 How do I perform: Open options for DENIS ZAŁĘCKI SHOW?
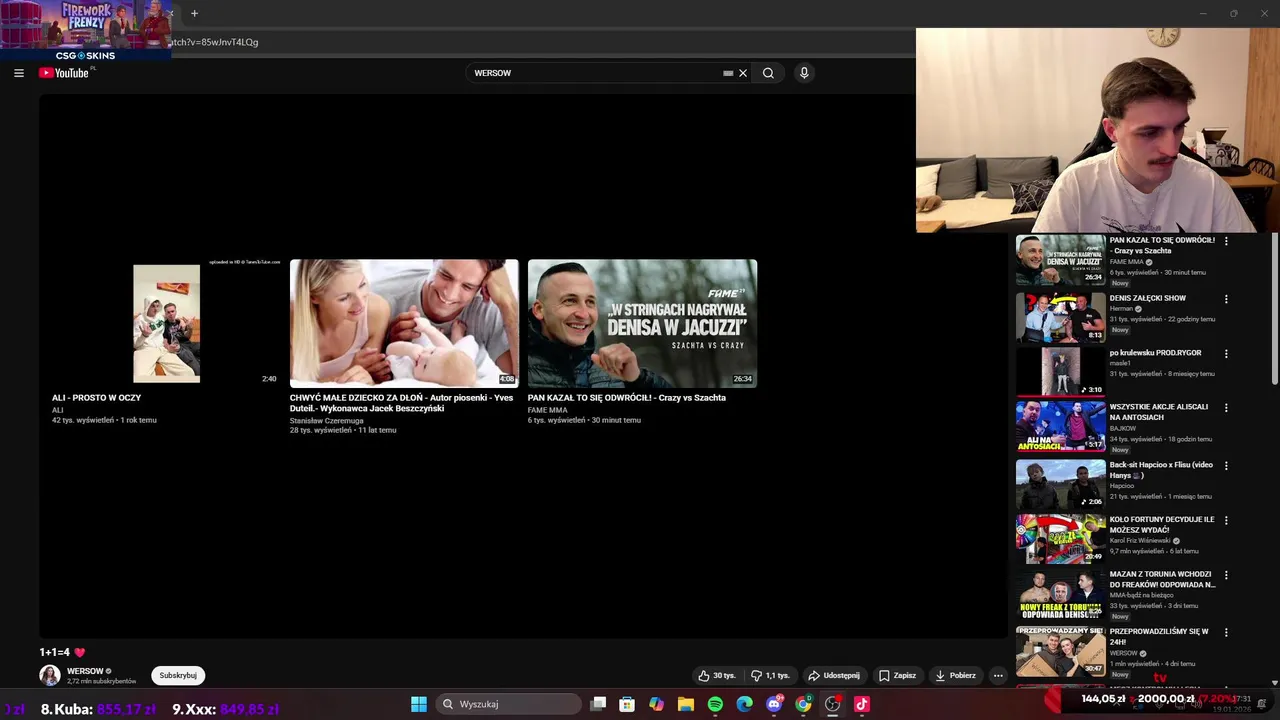coord(1226,299)
